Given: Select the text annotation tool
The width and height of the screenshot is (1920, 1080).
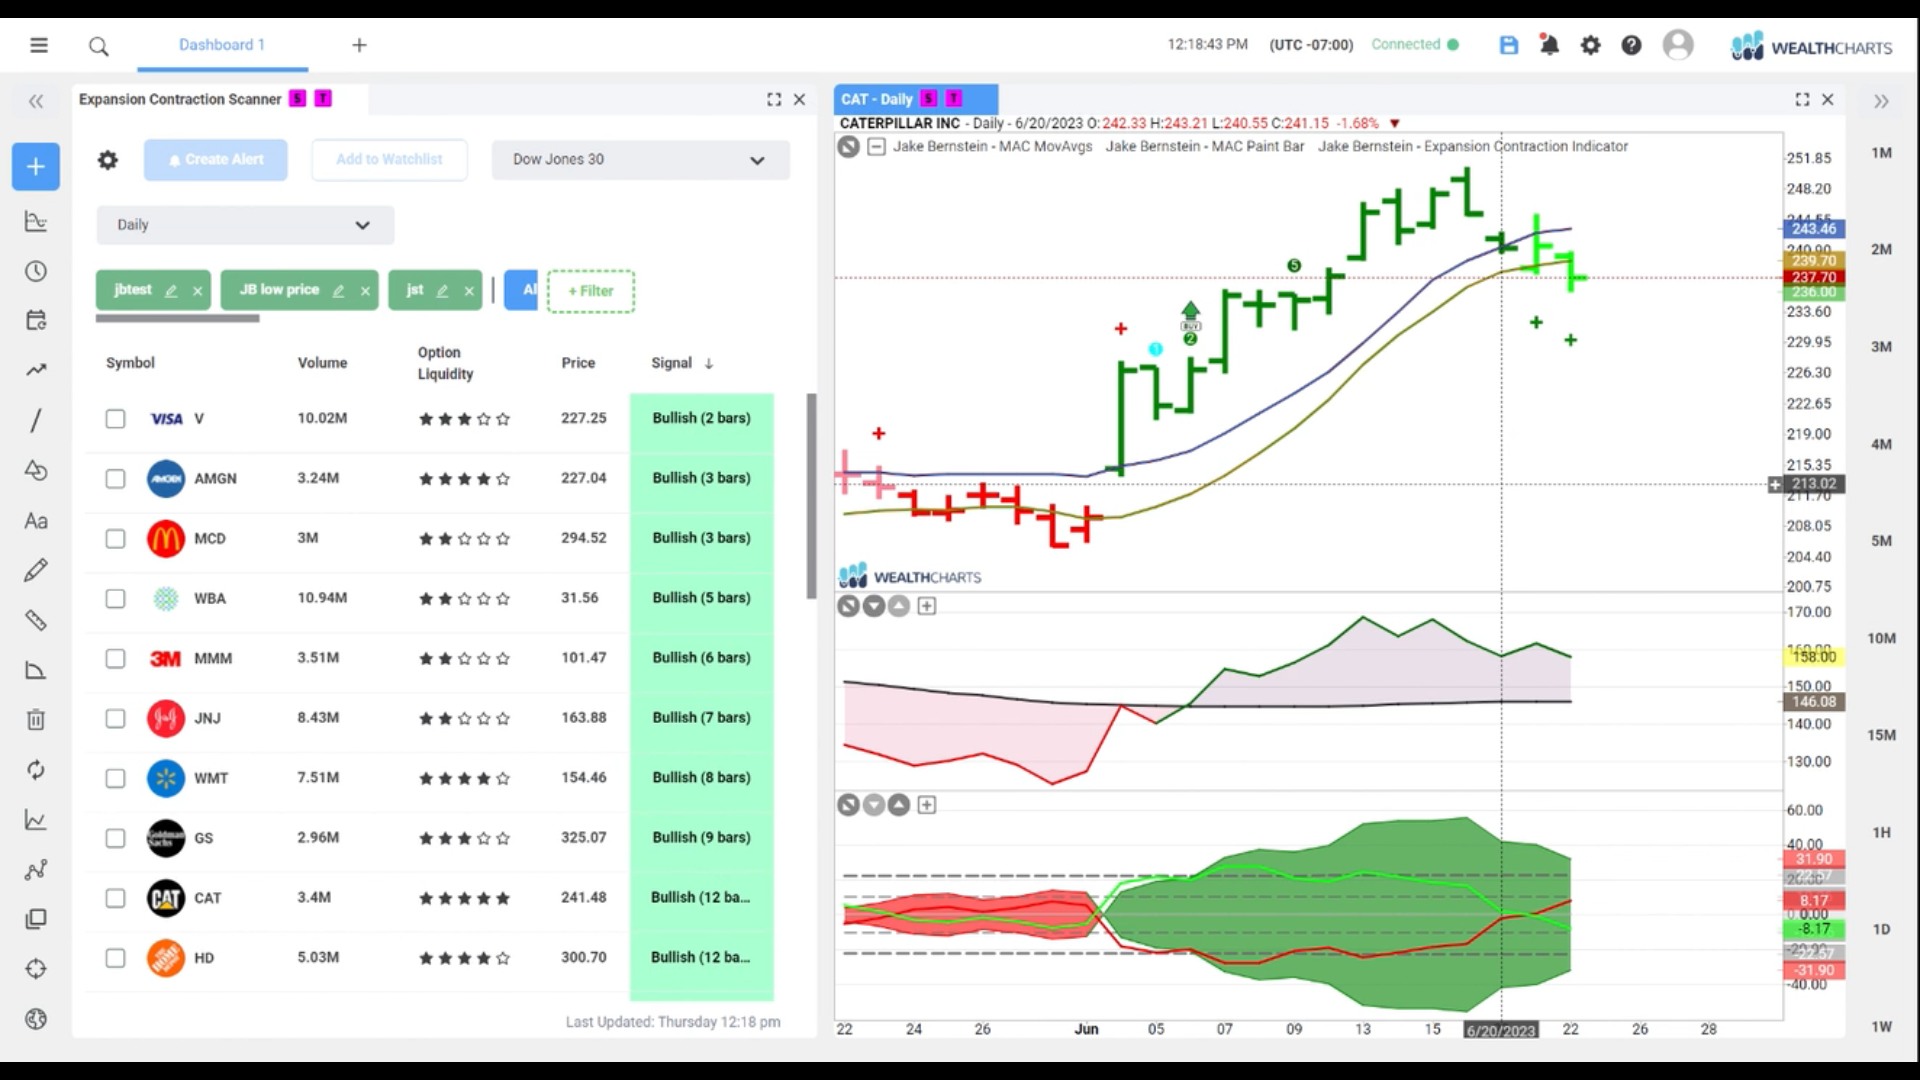Looking at the screenshot, I should (x=36, y=520).
